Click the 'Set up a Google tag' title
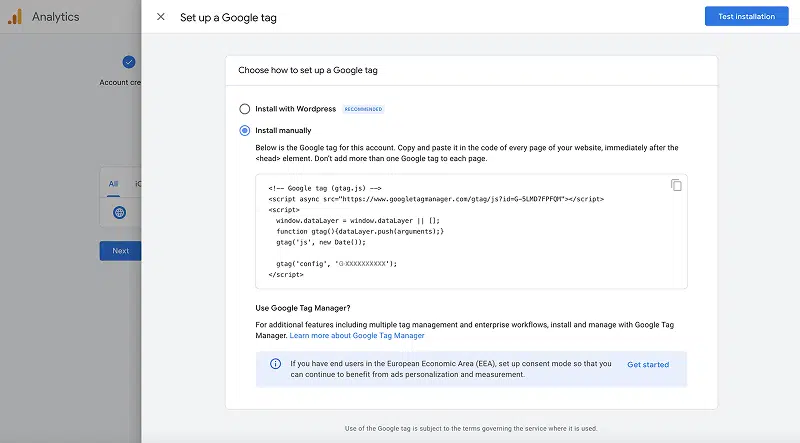The height and width of the screenshot is (443, 800). (228, 17)
